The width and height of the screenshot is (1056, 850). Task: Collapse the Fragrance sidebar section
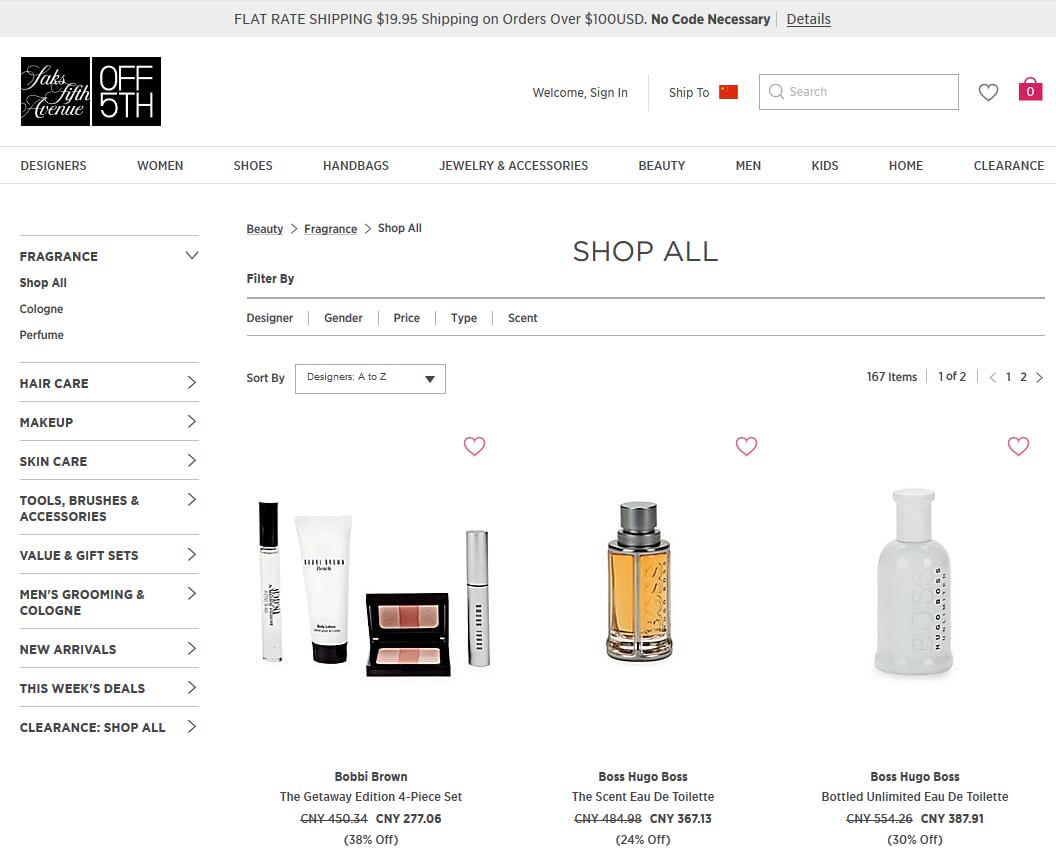pos(192,255)
